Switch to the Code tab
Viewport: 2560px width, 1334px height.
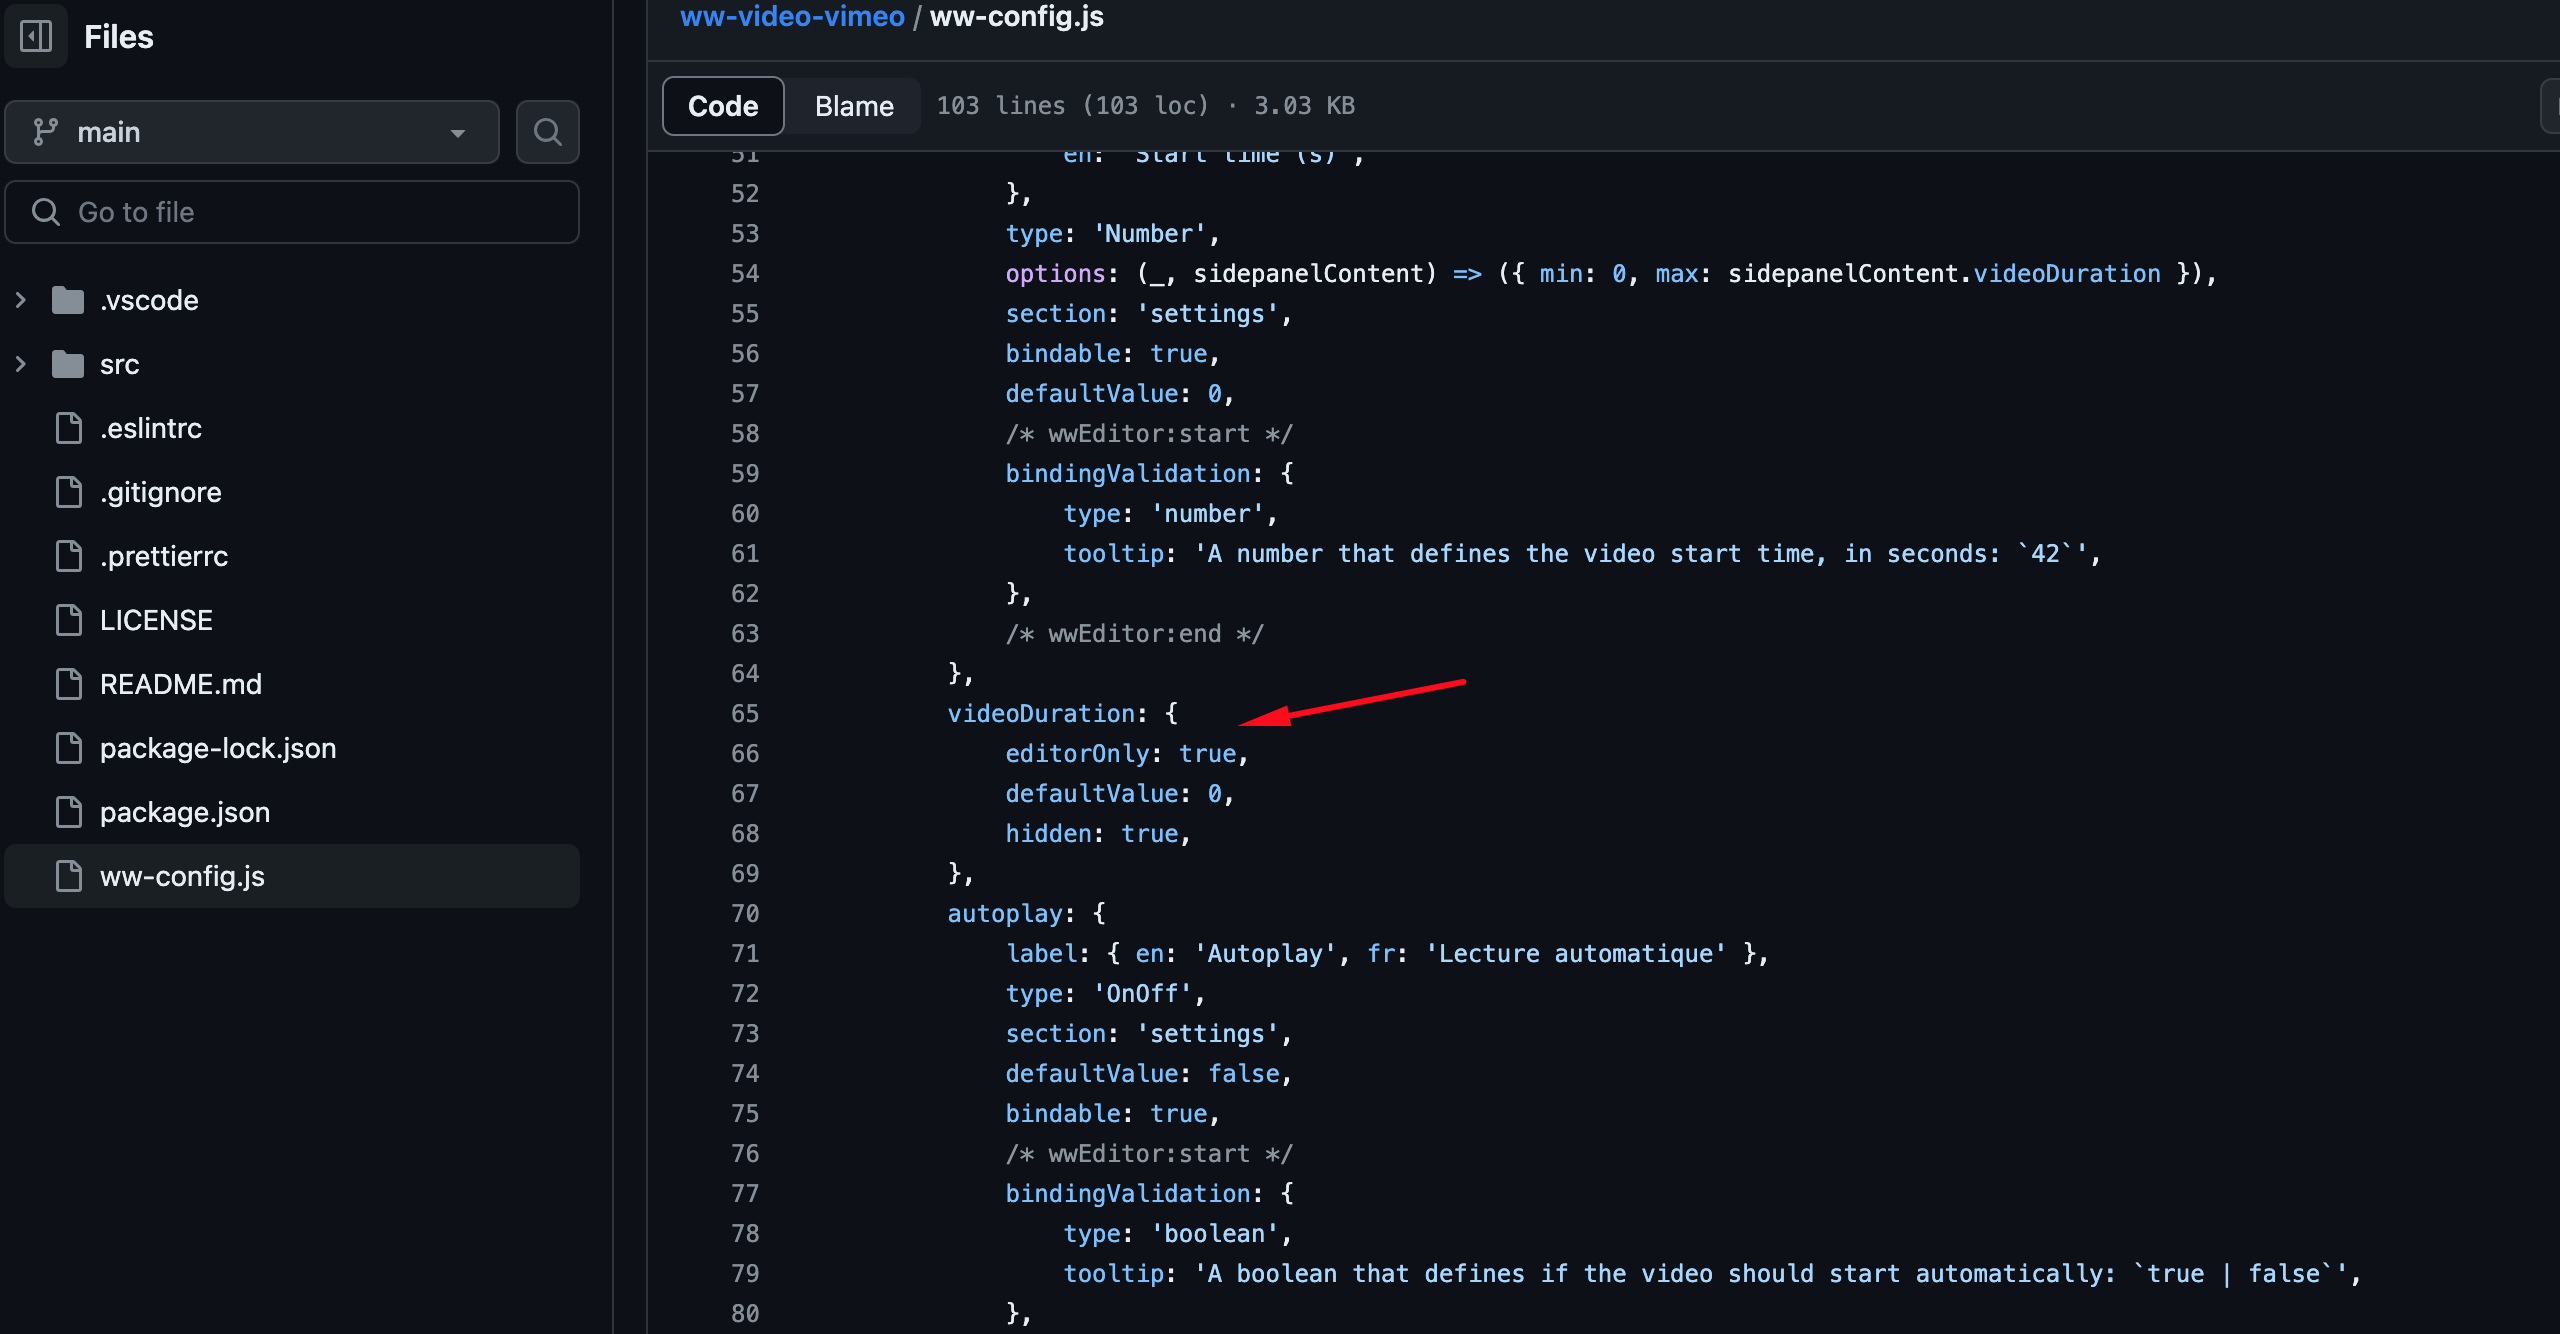(x=723, y=106)
